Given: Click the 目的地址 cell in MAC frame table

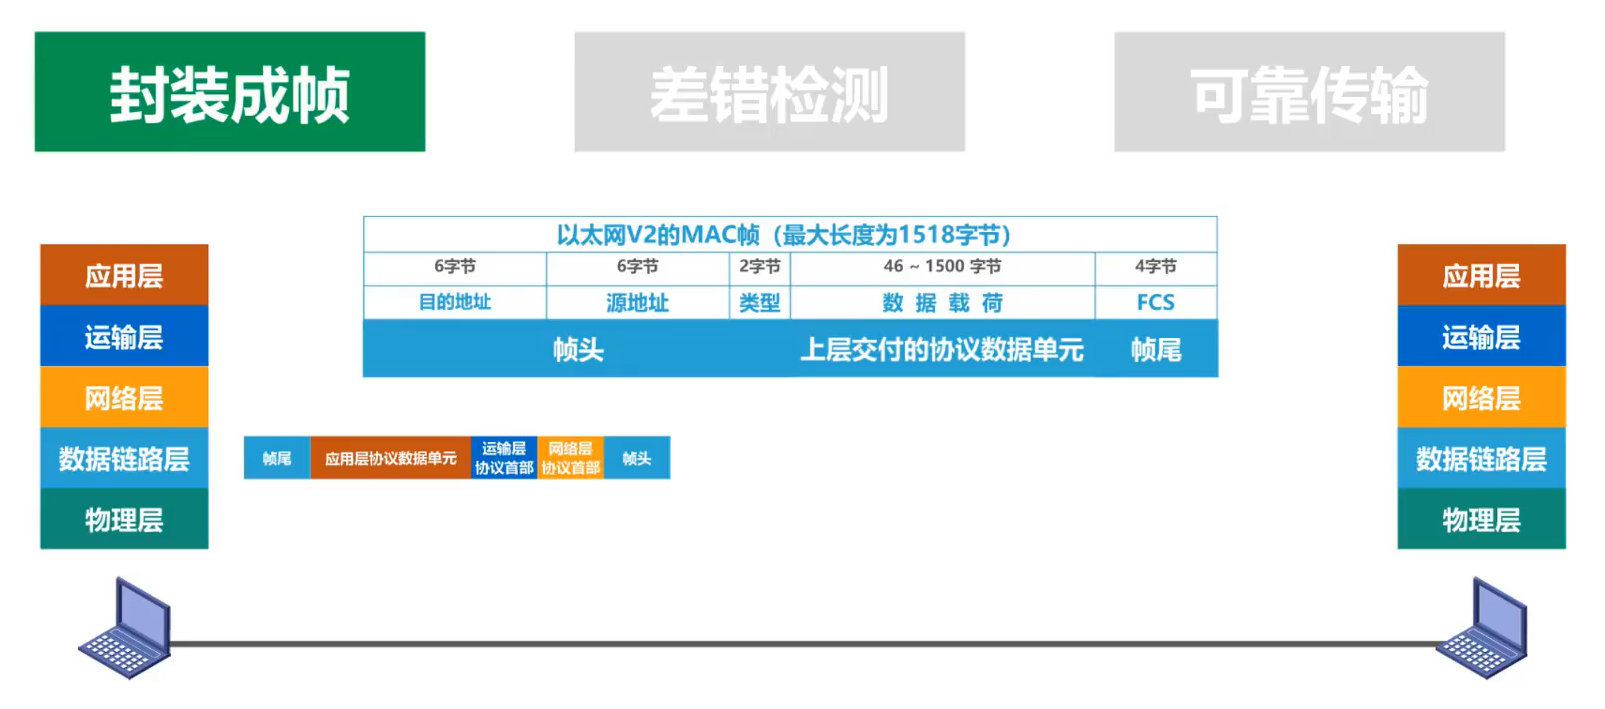Looking at the screenshot, I should tap(455, 302).
